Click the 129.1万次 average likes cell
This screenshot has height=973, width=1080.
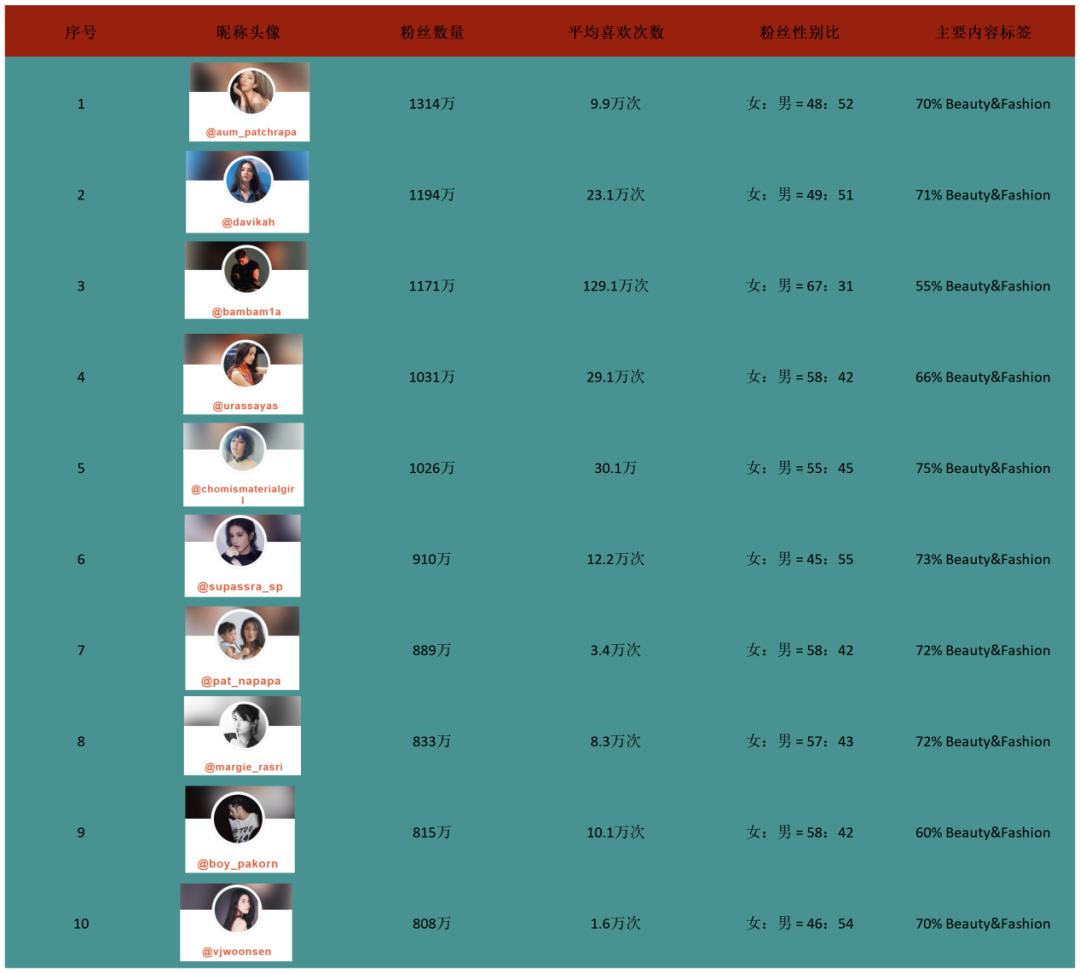coord(616,286)
